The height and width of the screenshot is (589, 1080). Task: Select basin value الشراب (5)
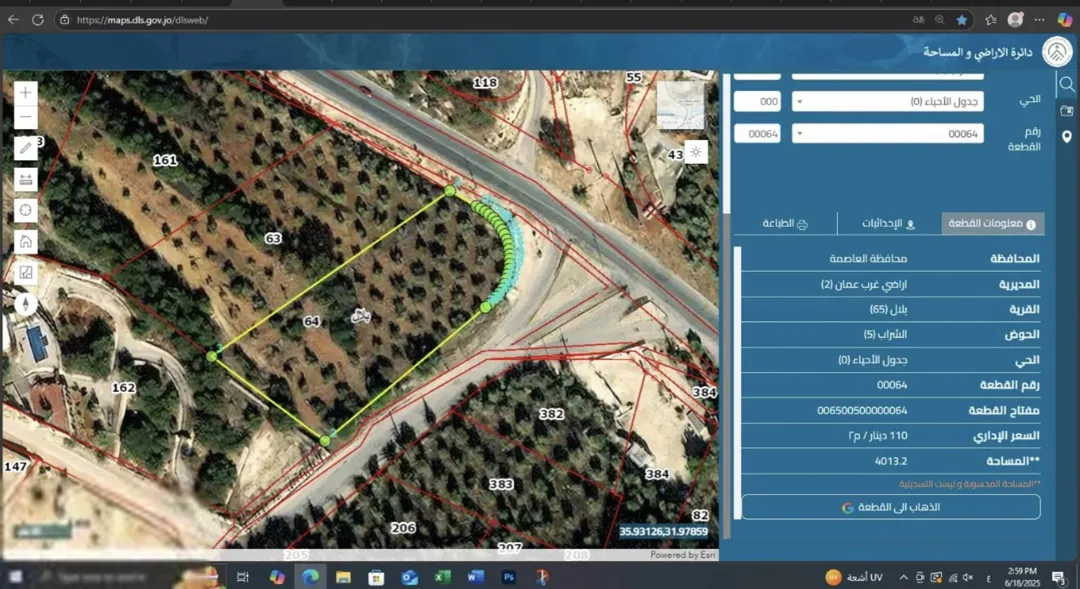click(x=885, y=334)
